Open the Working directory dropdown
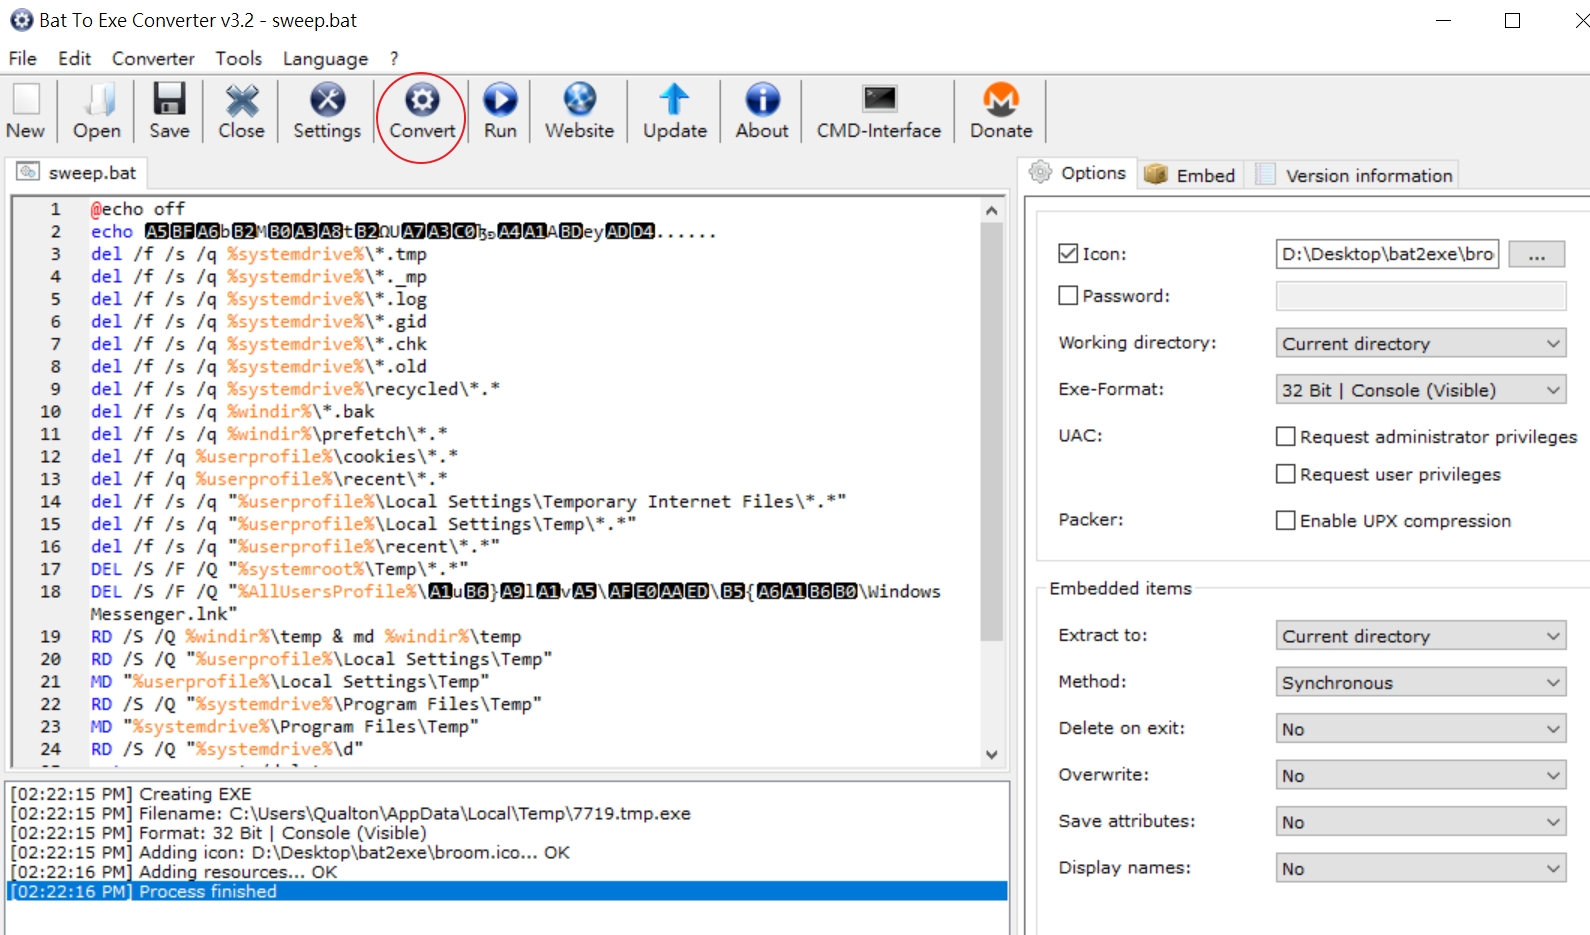The image size is (1590, 935). (x=1421, y=343)
